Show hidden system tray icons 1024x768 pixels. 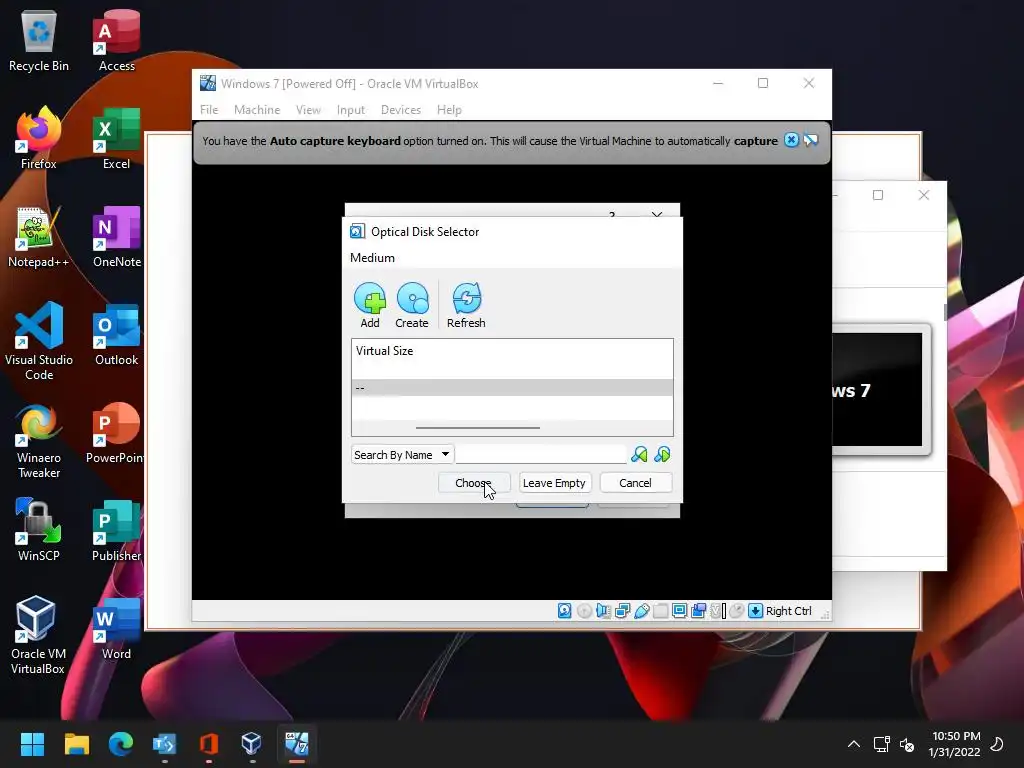854,744
